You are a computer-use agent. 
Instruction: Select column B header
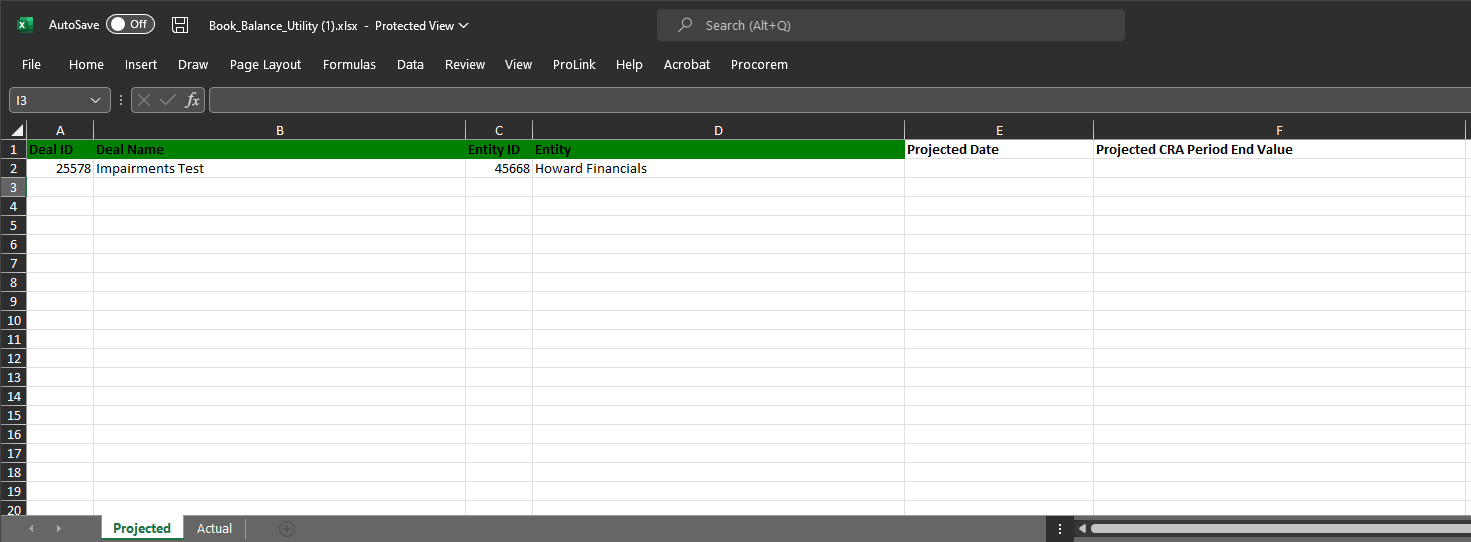click(x=279, y=130)
